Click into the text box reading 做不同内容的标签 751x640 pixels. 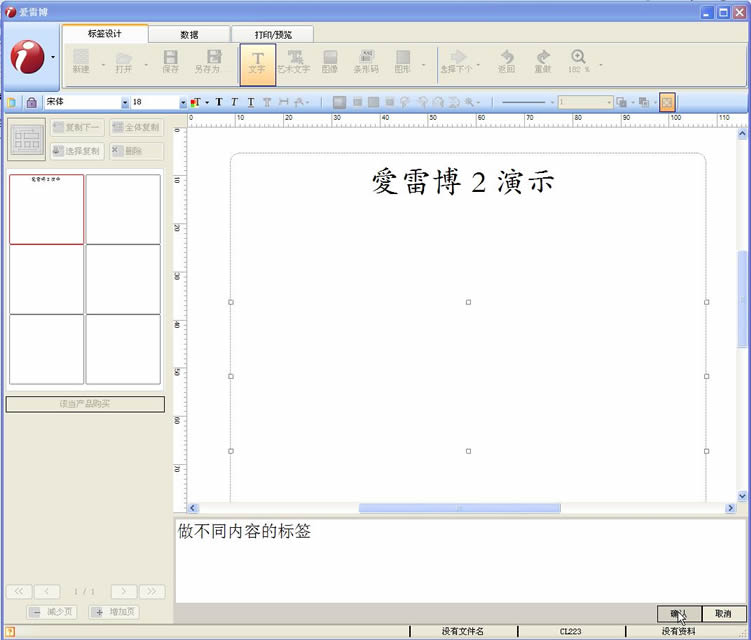(x=461, y=561)
